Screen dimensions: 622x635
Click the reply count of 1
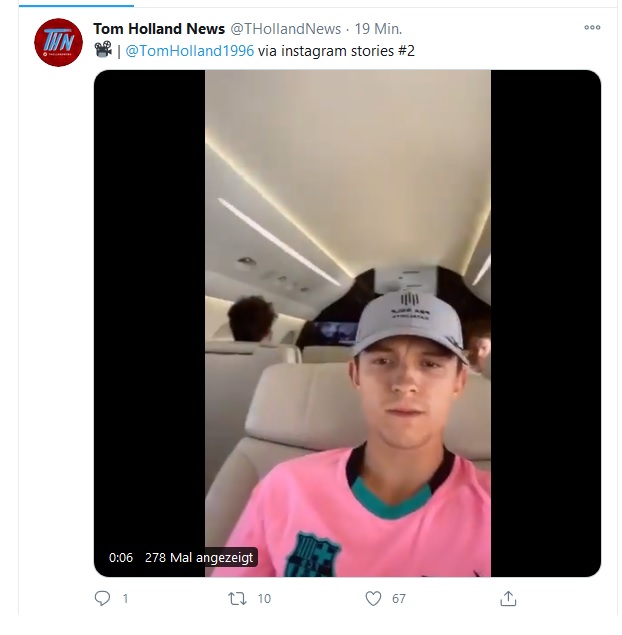coord(125,598)
